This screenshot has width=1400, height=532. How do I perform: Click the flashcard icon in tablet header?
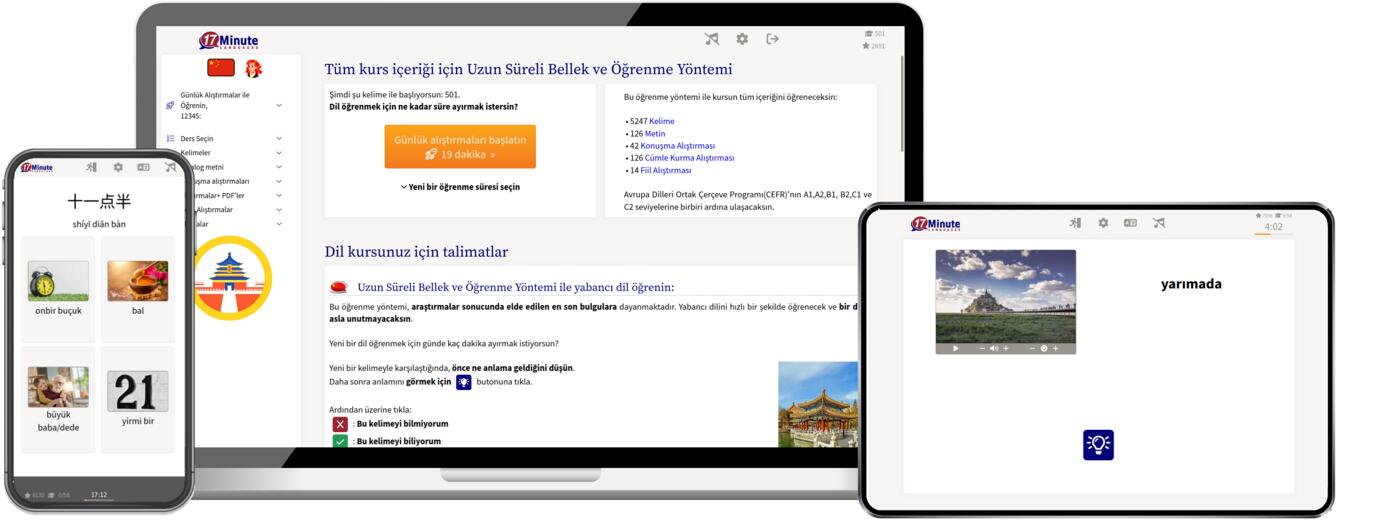[x=1130, y=223]
